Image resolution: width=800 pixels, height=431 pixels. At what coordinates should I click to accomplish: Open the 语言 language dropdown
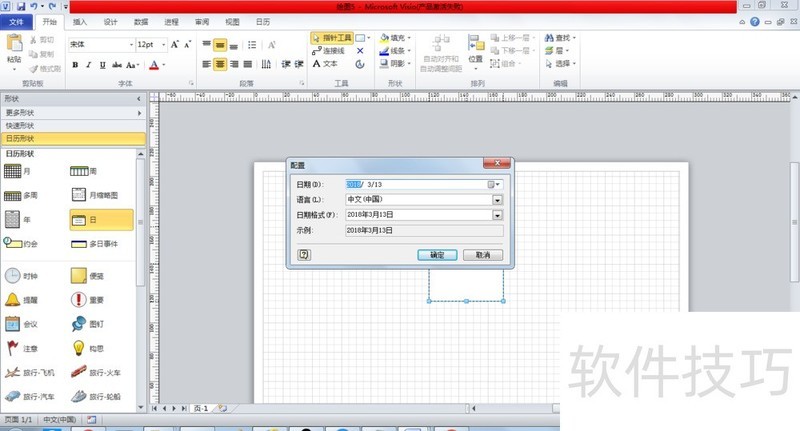[497, 199]
